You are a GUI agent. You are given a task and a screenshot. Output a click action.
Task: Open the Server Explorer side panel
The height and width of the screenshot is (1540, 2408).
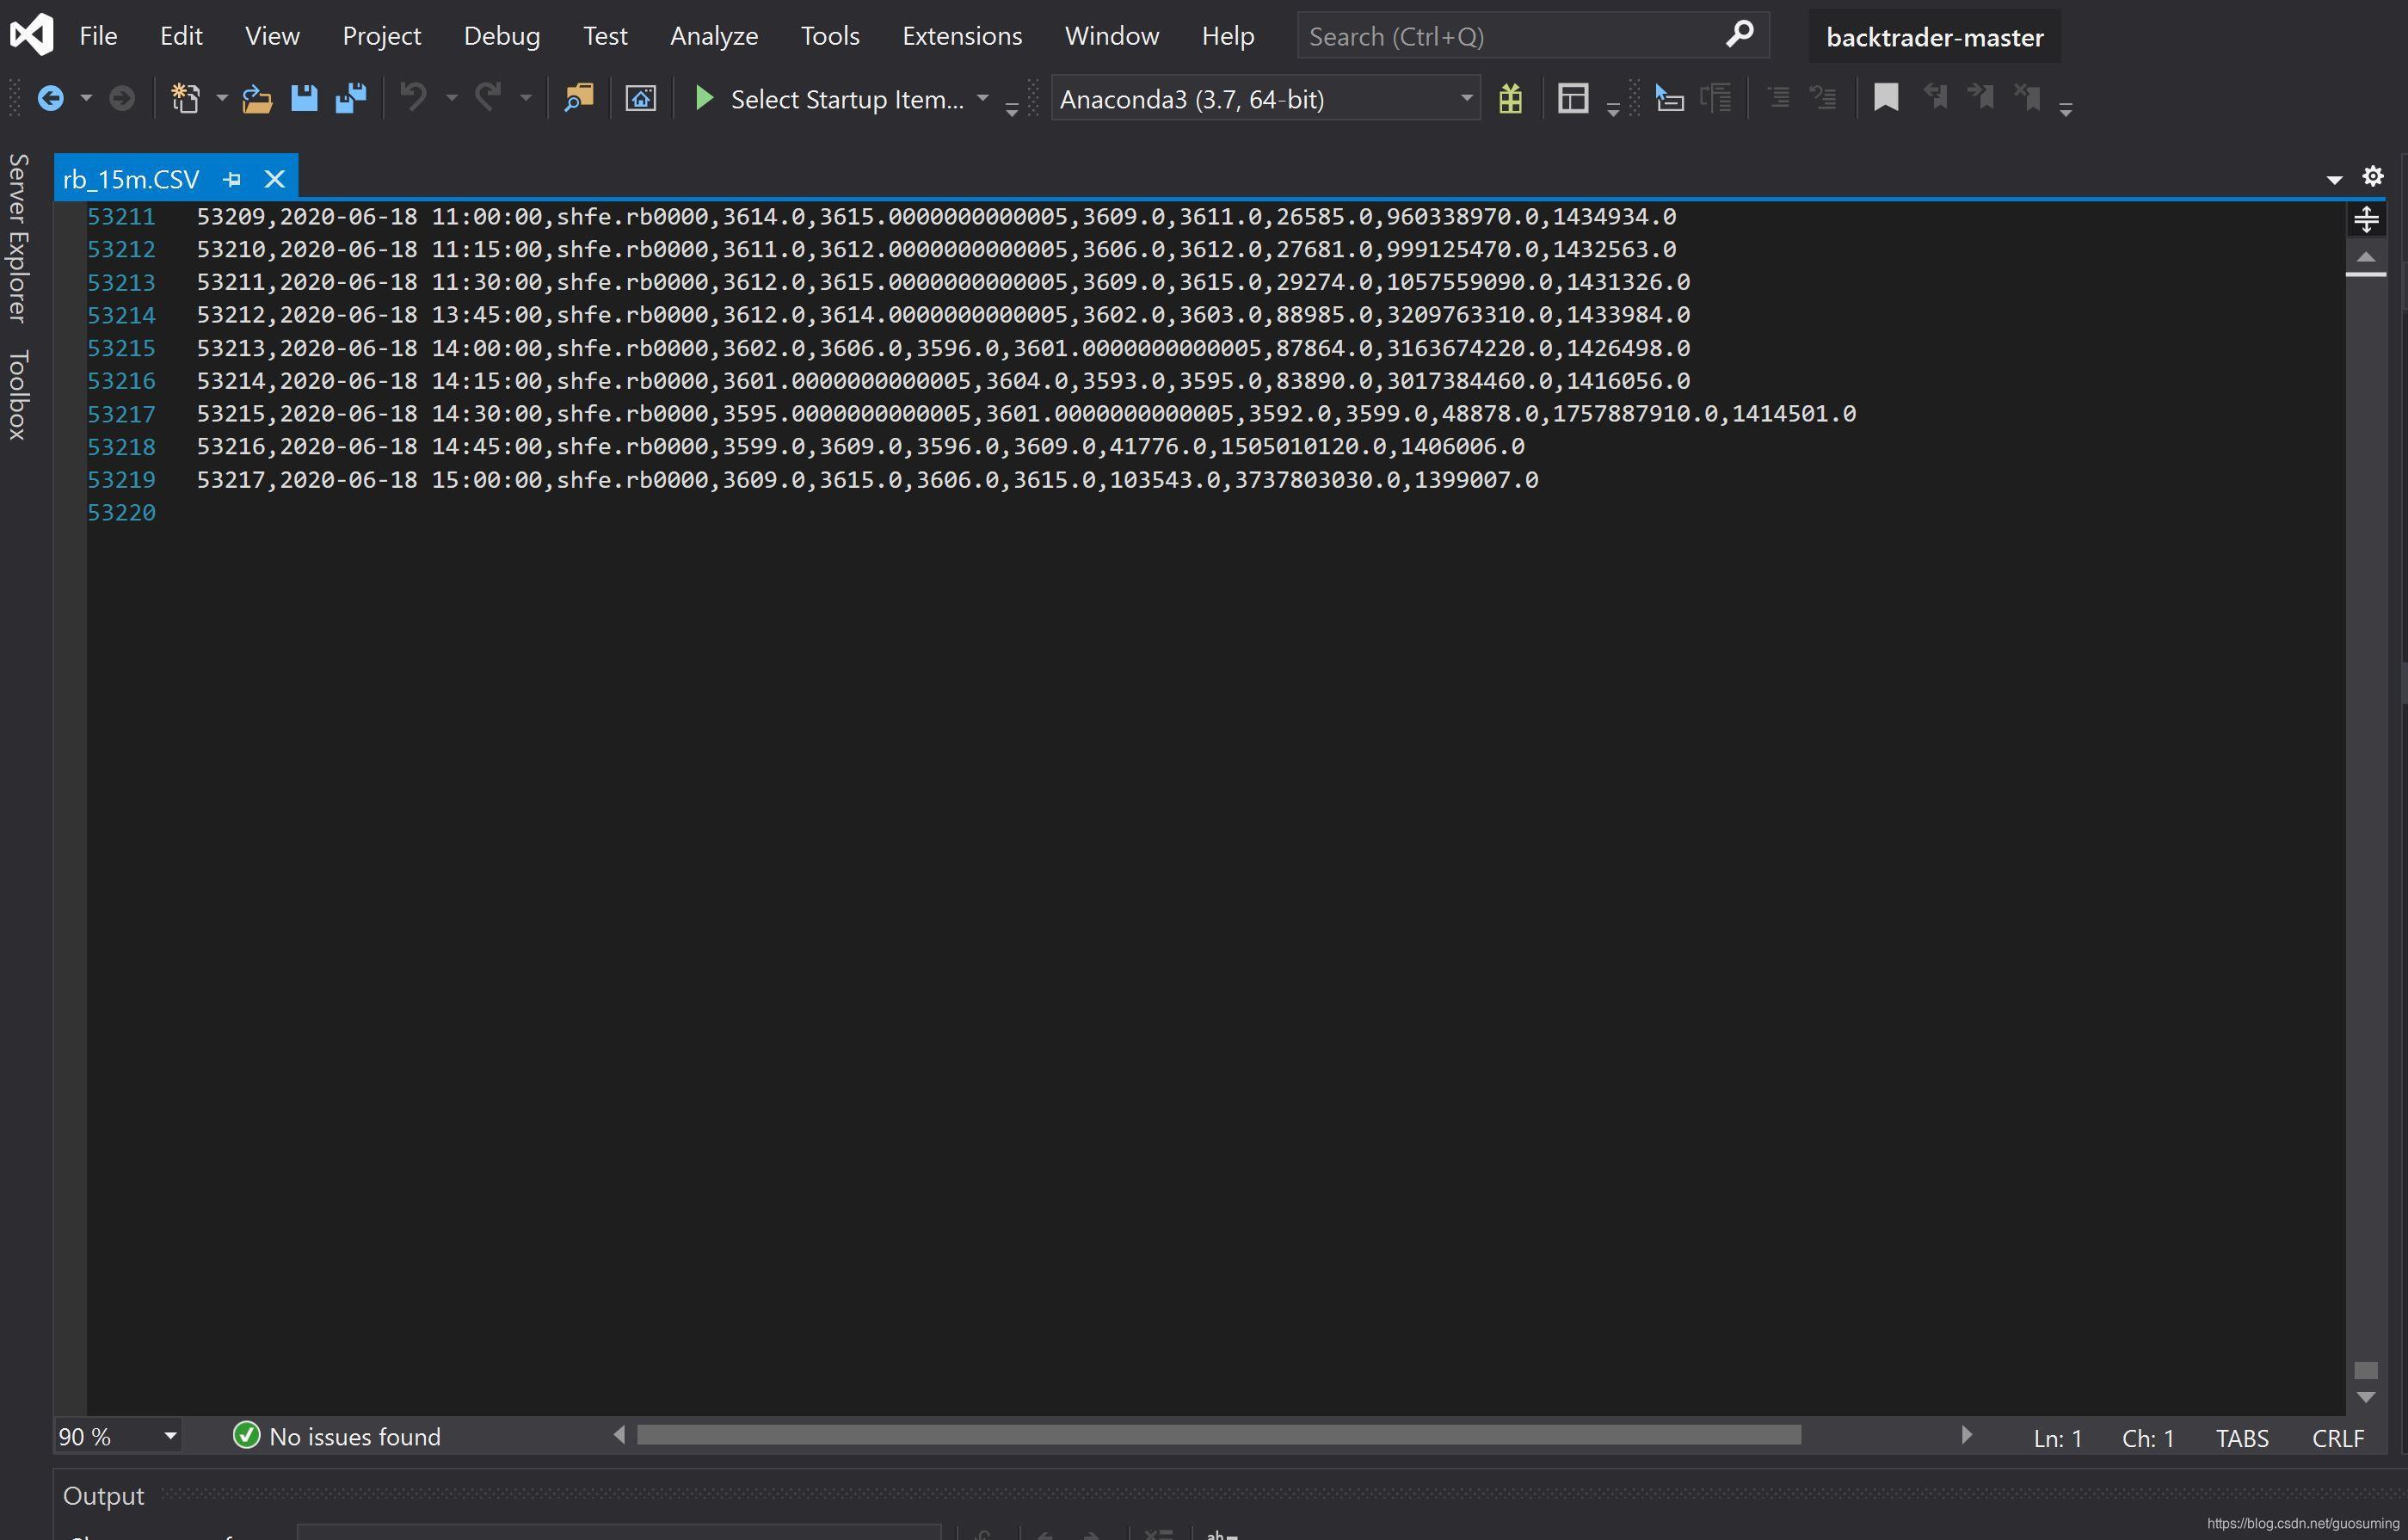[x=18, y=238]
